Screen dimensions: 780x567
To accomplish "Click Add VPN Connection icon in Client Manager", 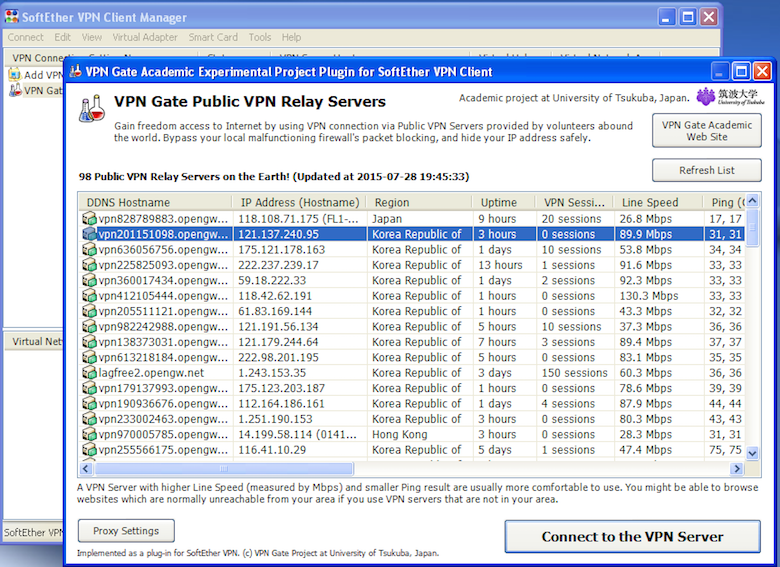I will [x=15, y=75].
